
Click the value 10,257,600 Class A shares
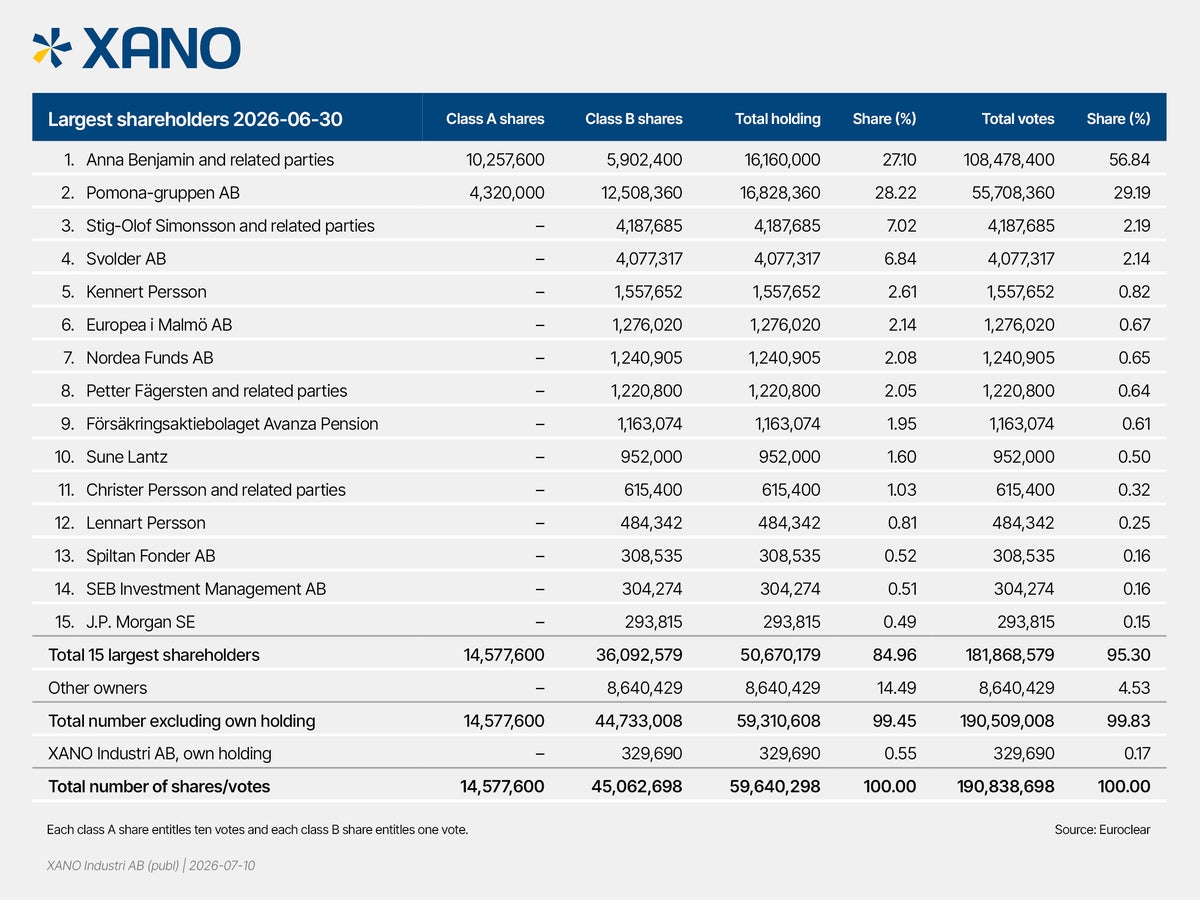click(x=505, y=160)
